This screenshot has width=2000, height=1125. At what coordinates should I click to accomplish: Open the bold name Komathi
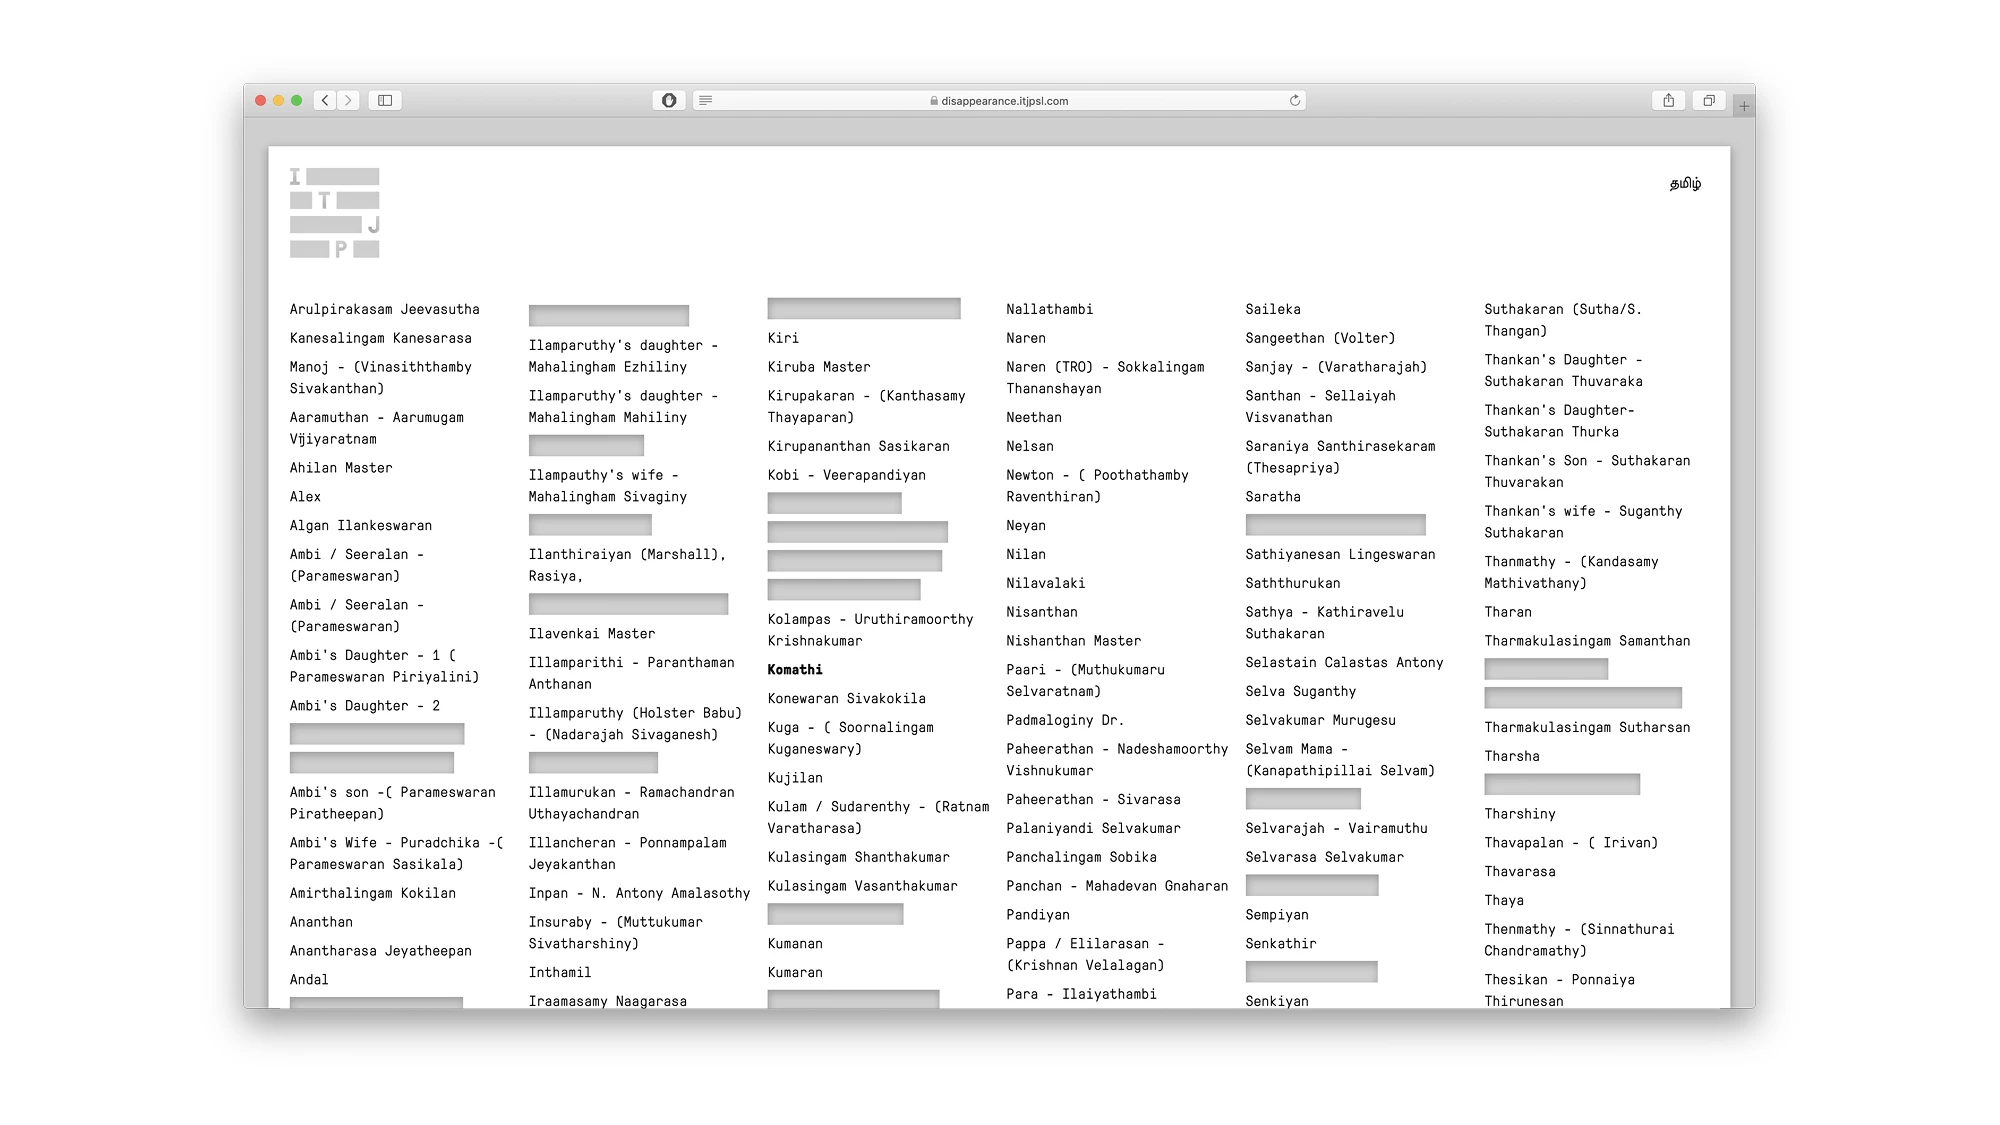pyautogui.click(x=795, y=670)
